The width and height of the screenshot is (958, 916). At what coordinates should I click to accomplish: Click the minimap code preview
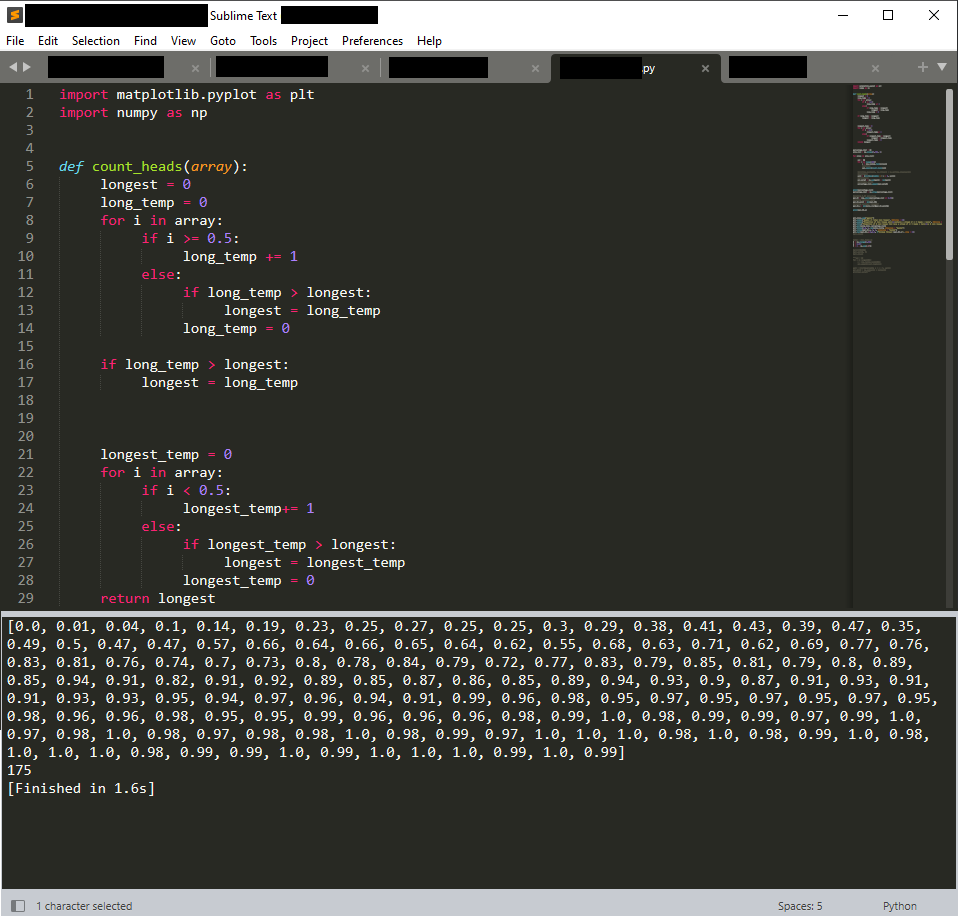[x=897, y=177]
